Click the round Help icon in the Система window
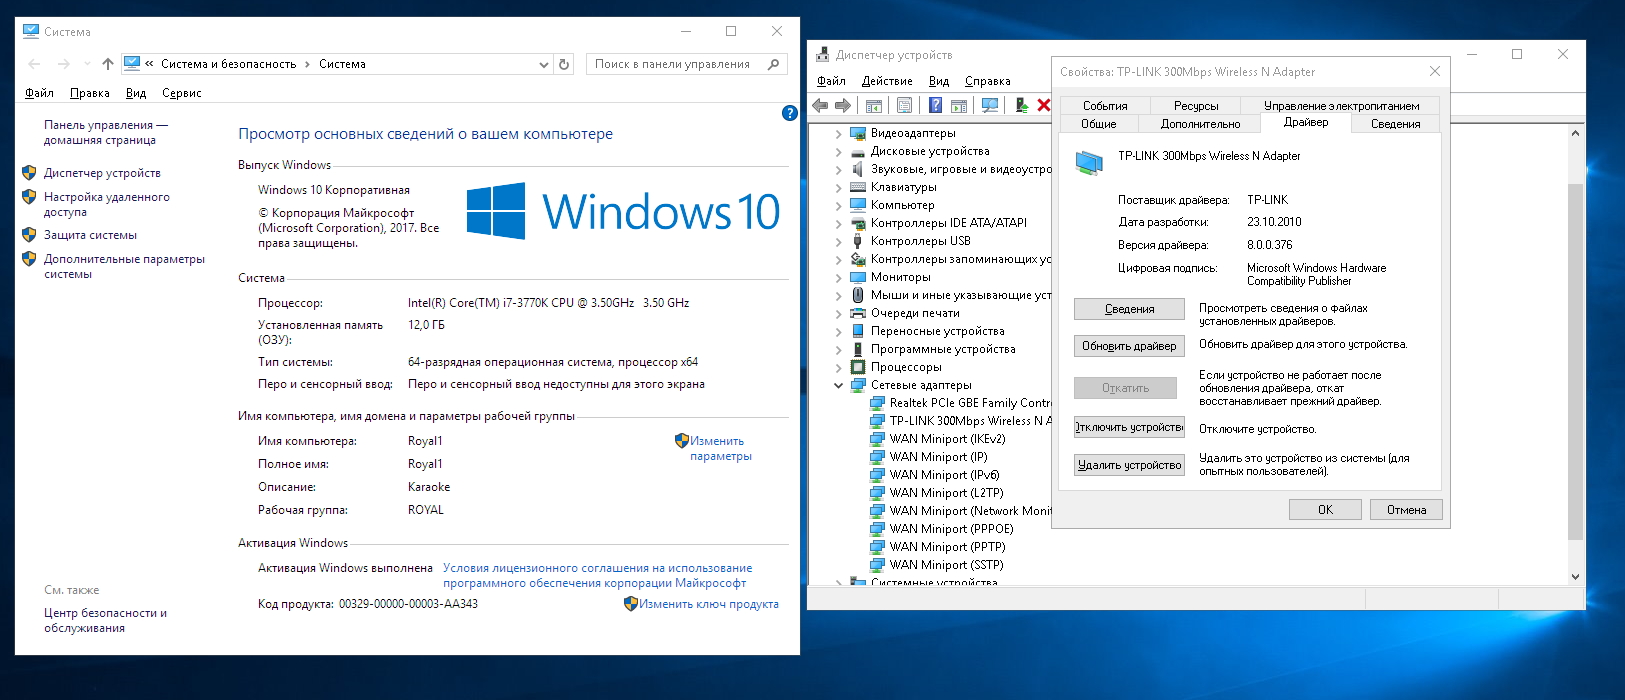1625x700 pixels. coord(789,113)
